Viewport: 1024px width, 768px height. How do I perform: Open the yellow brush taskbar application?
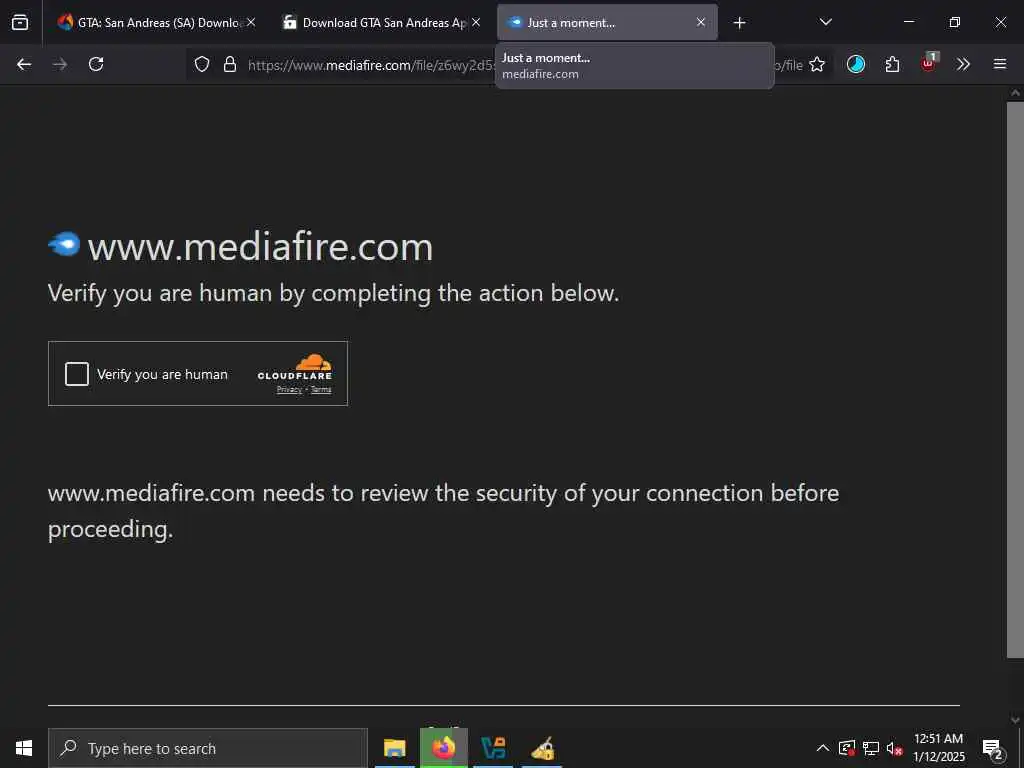point(542,748)
